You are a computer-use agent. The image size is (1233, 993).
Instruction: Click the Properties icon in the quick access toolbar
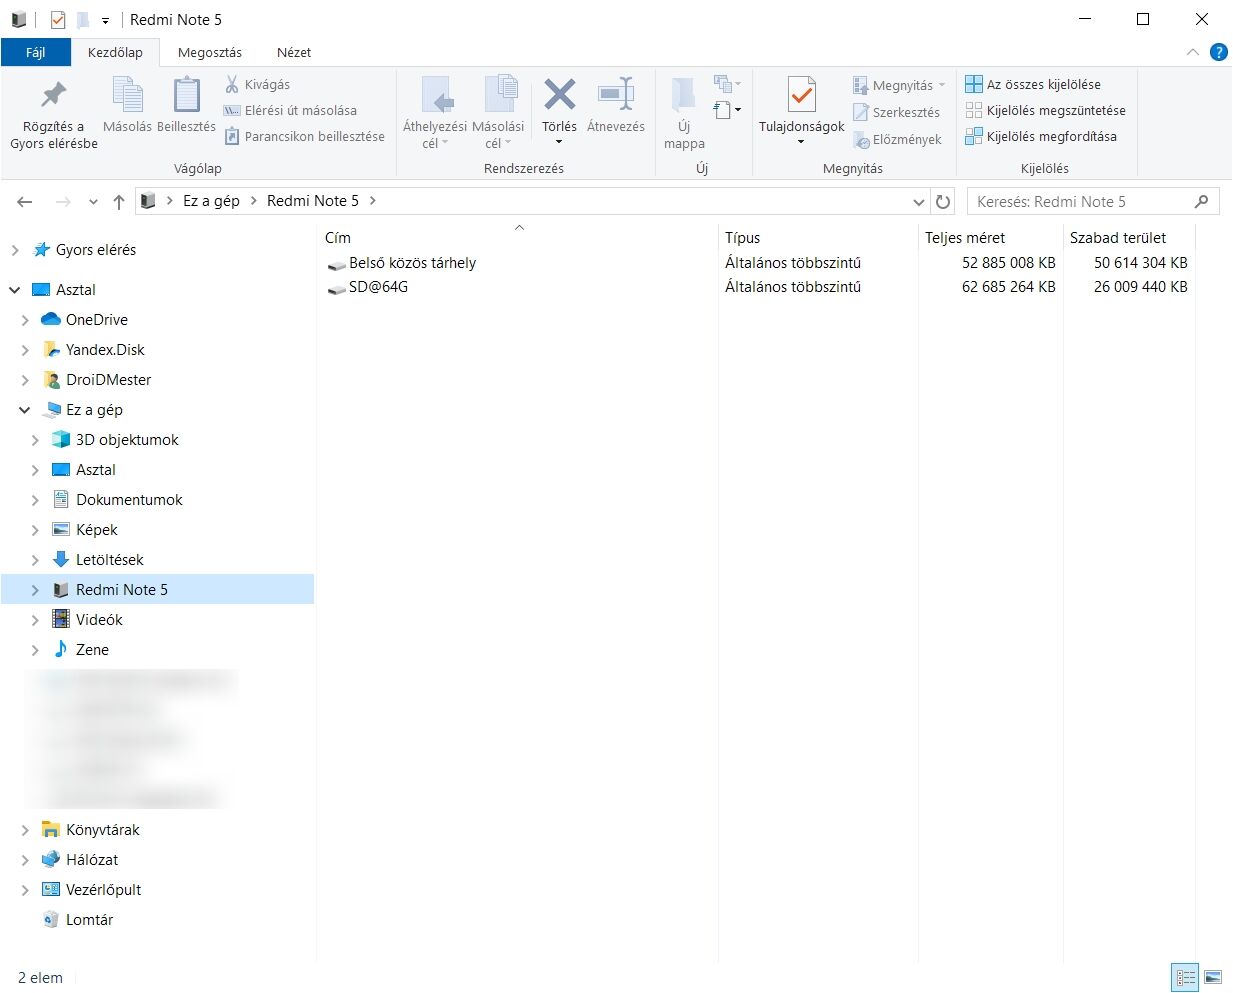57,20
